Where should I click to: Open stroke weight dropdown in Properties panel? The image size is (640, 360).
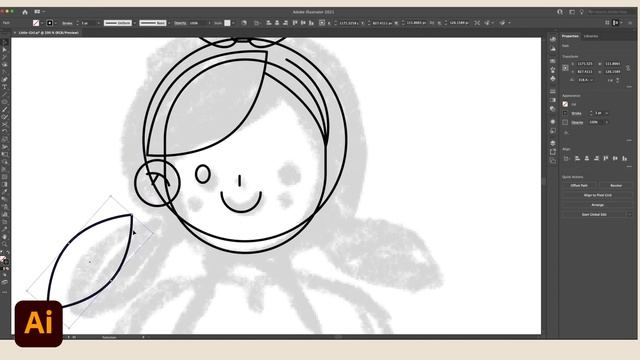coord(607,113)
